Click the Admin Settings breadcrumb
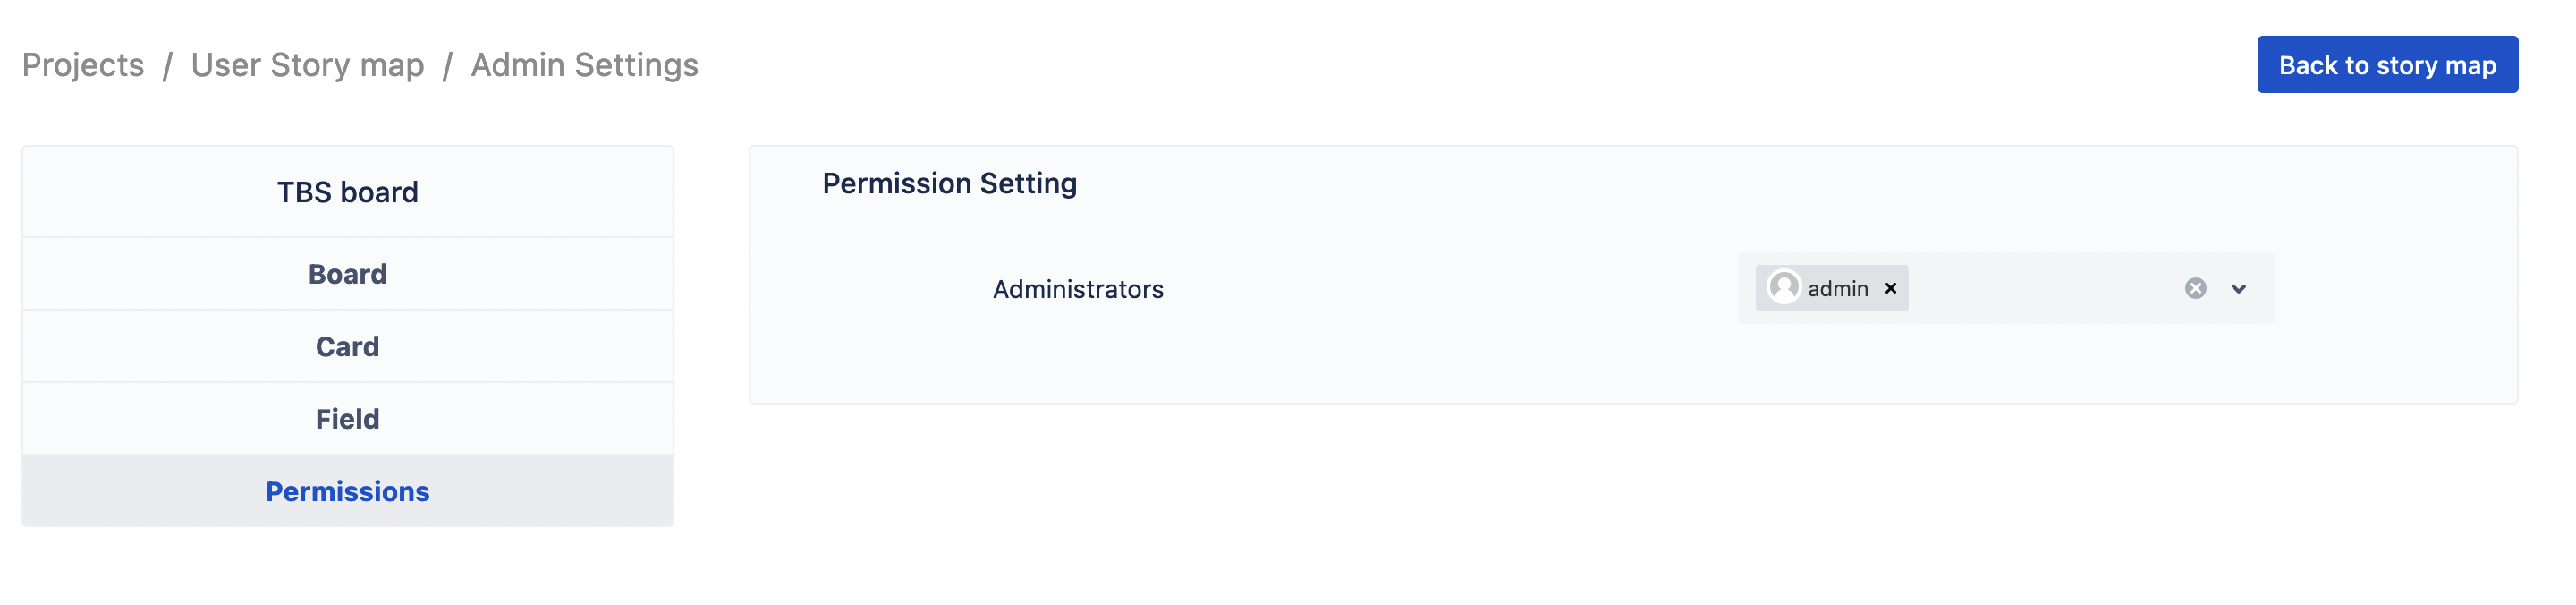This screenshot has width=2576, height=605. (584, 65)
